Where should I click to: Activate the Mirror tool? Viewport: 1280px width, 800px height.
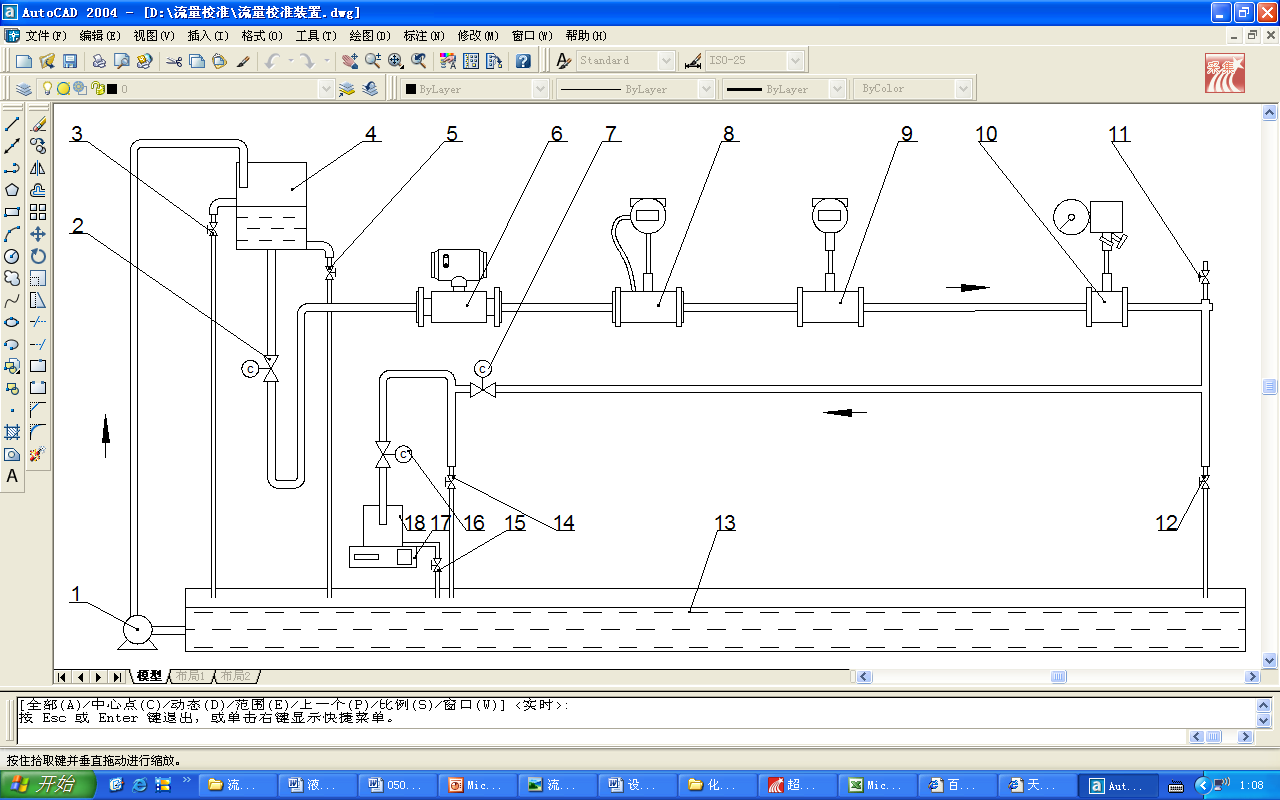pos(38,168)
